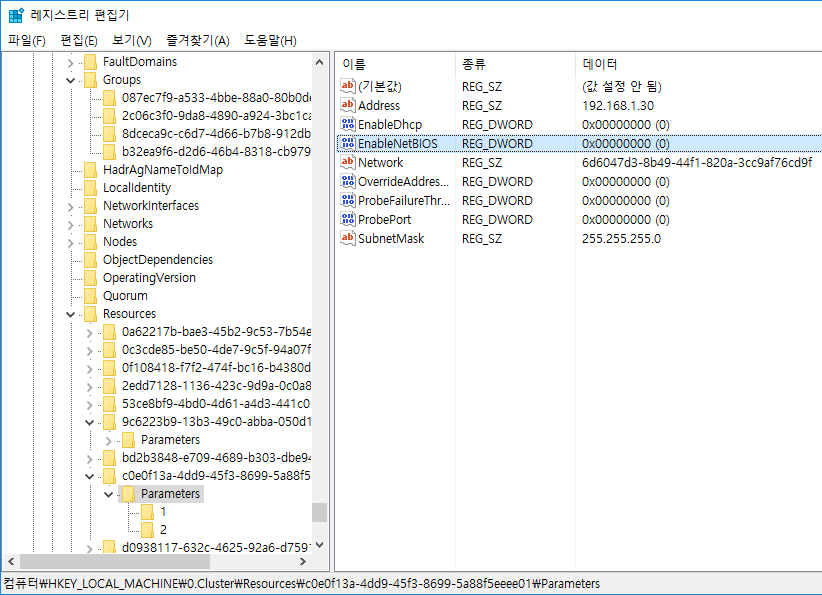Click the EnableDhcp DWORD value icon
The width and height of the screenshot is (822, 595).
click(348, 124)
